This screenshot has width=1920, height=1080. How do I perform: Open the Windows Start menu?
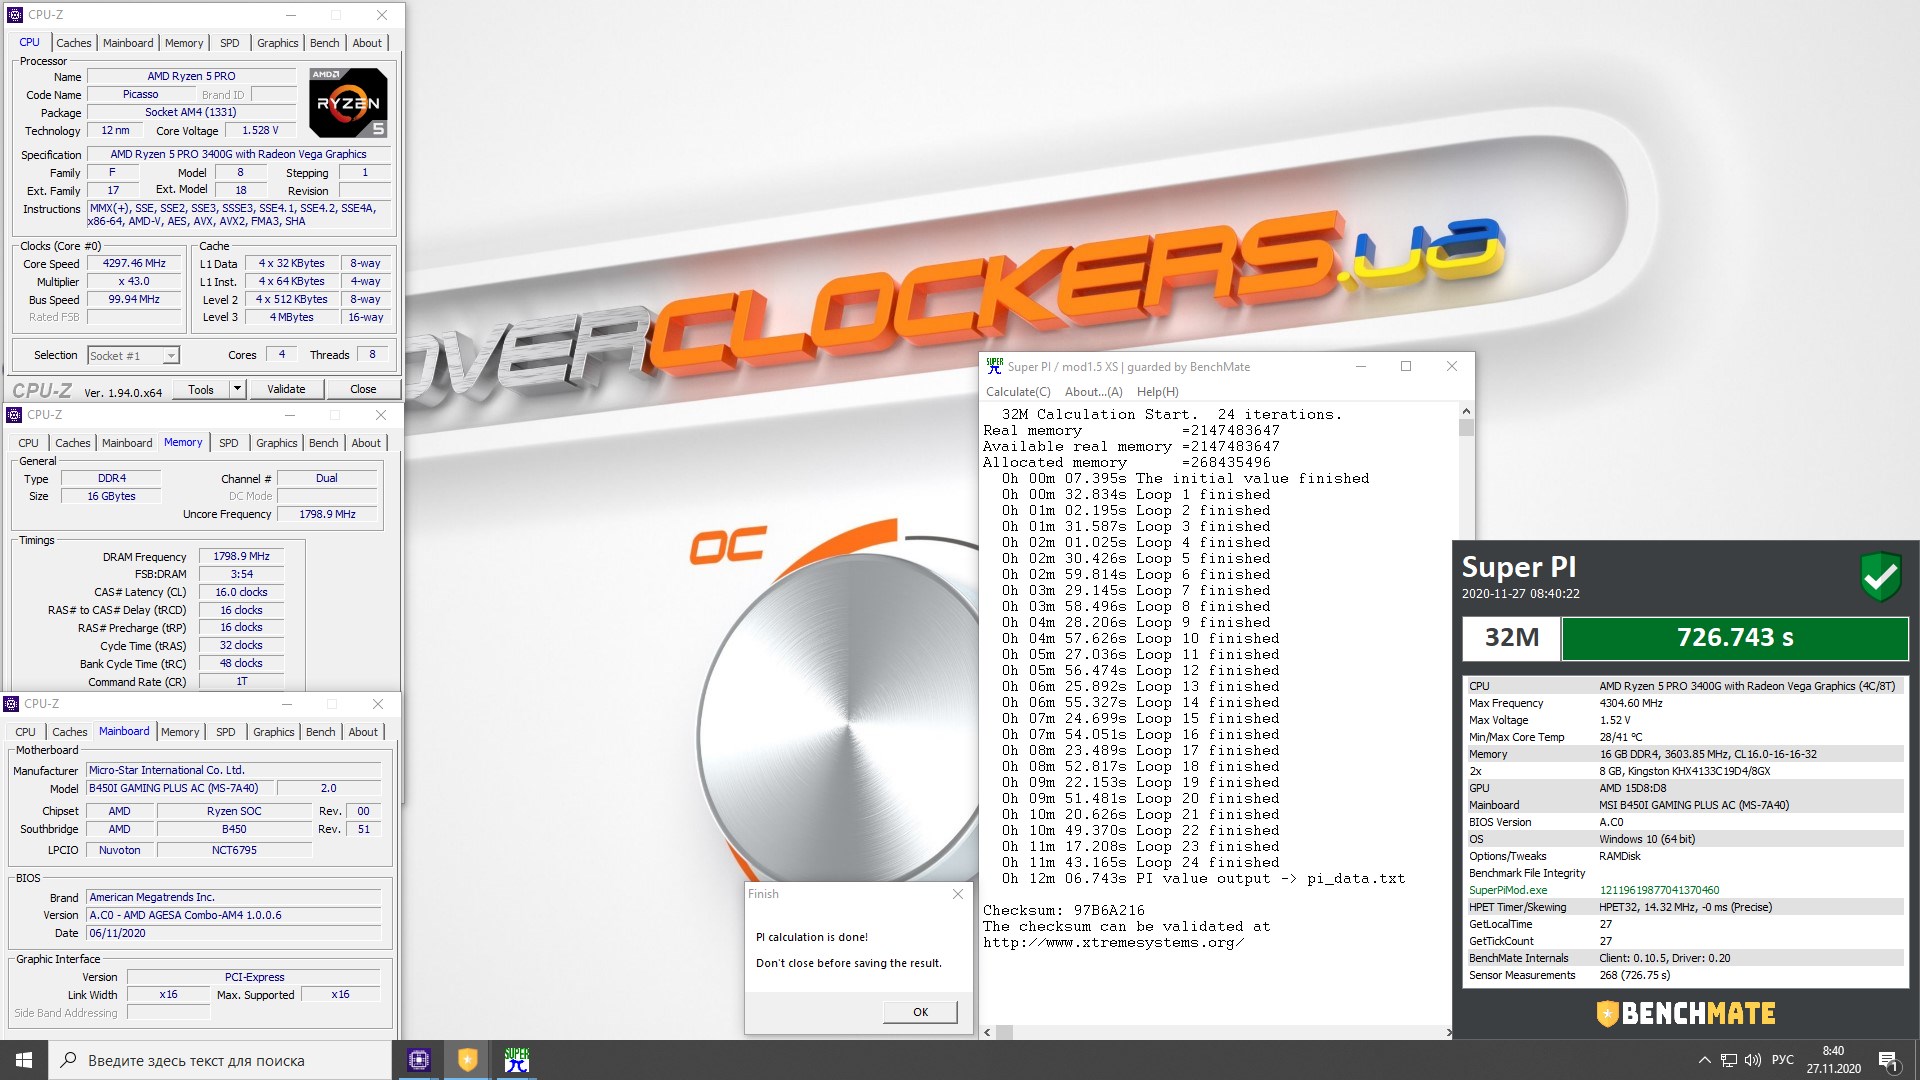24,1060
